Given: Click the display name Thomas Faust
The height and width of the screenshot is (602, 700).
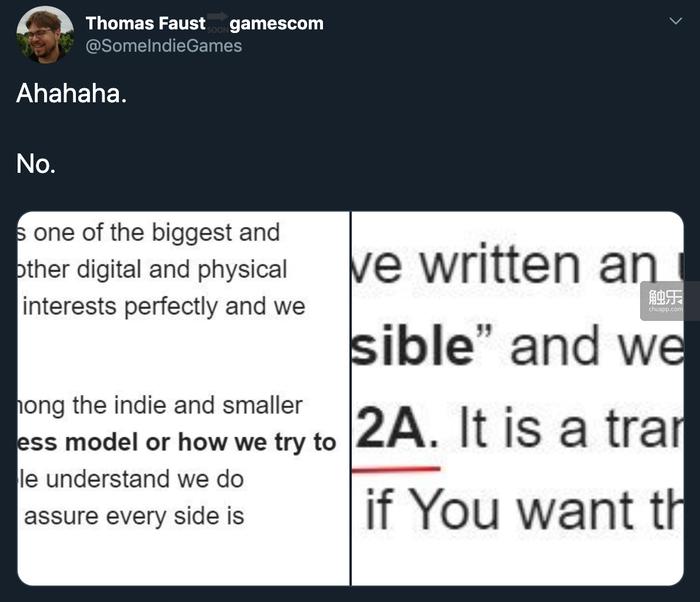Looking at the screenshot, I should pyautogui.click(x=145, y=23).
